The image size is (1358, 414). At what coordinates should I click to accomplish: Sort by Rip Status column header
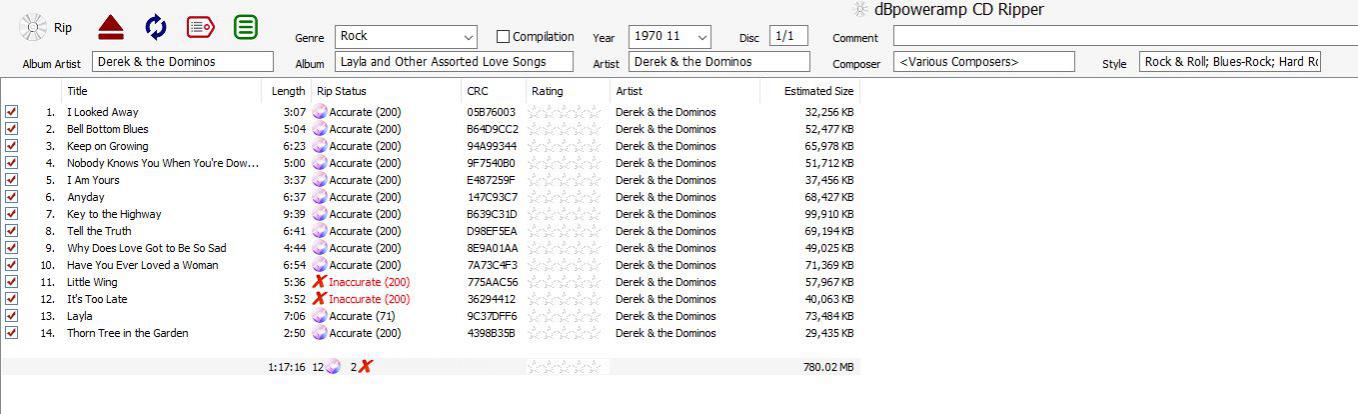pos(338,91)
